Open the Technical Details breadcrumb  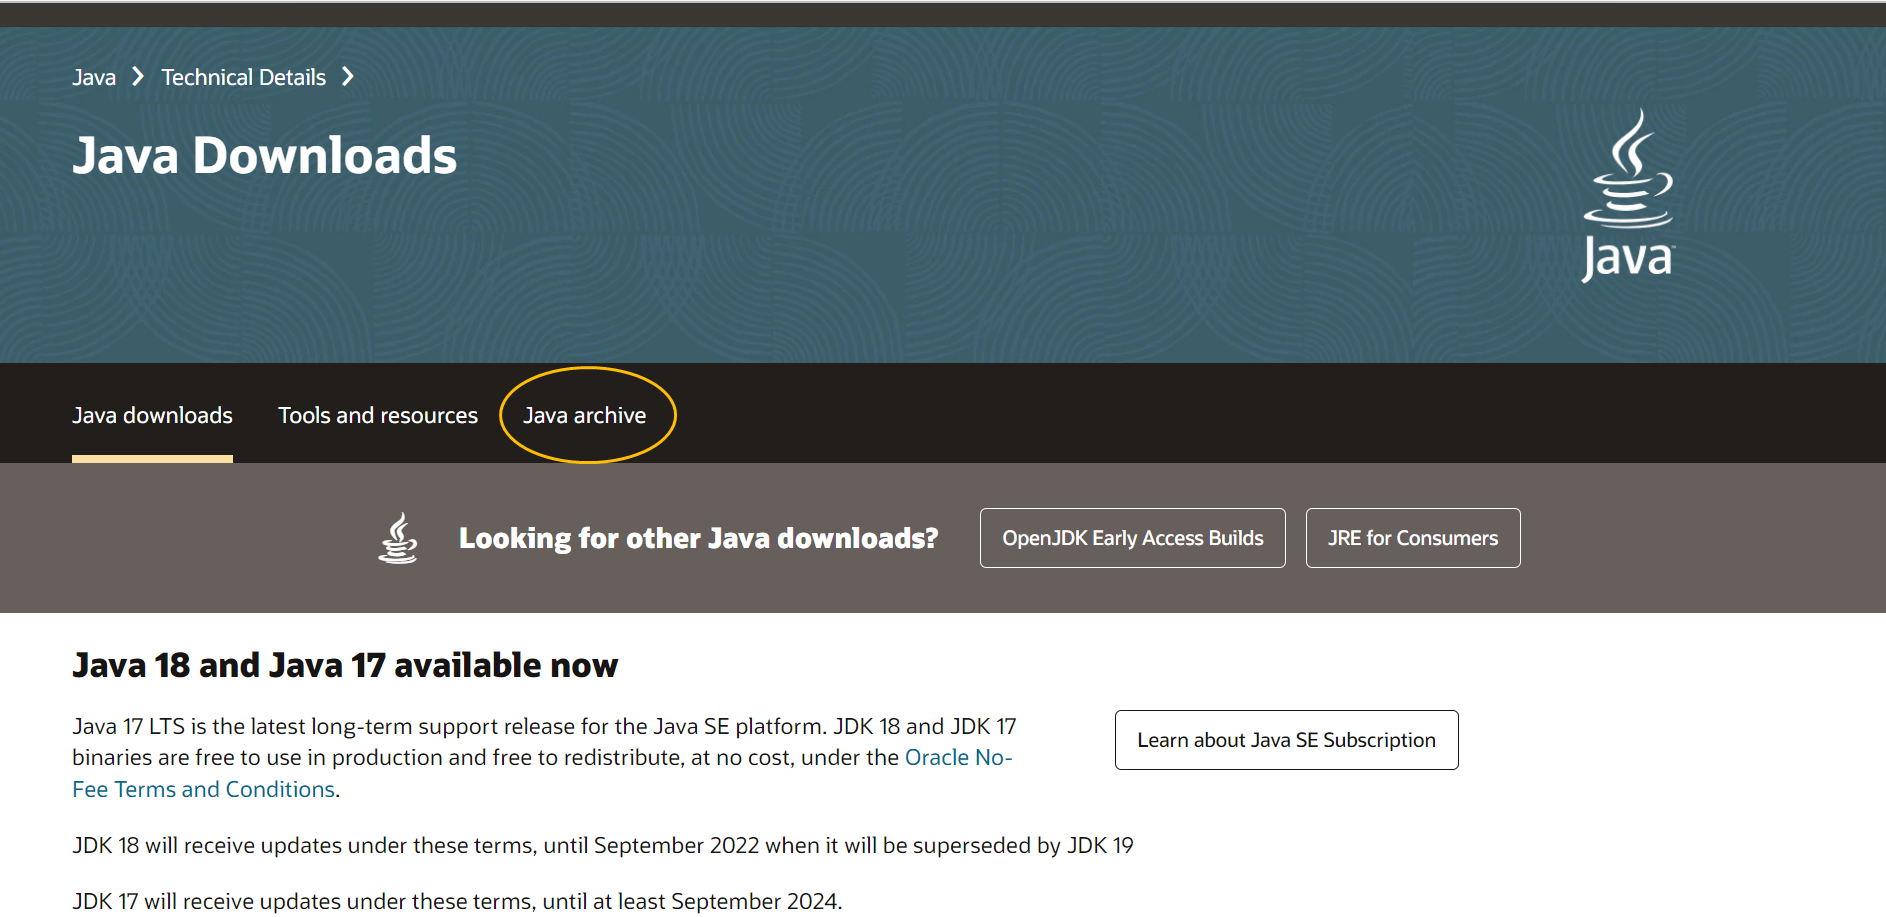(243, 77)
